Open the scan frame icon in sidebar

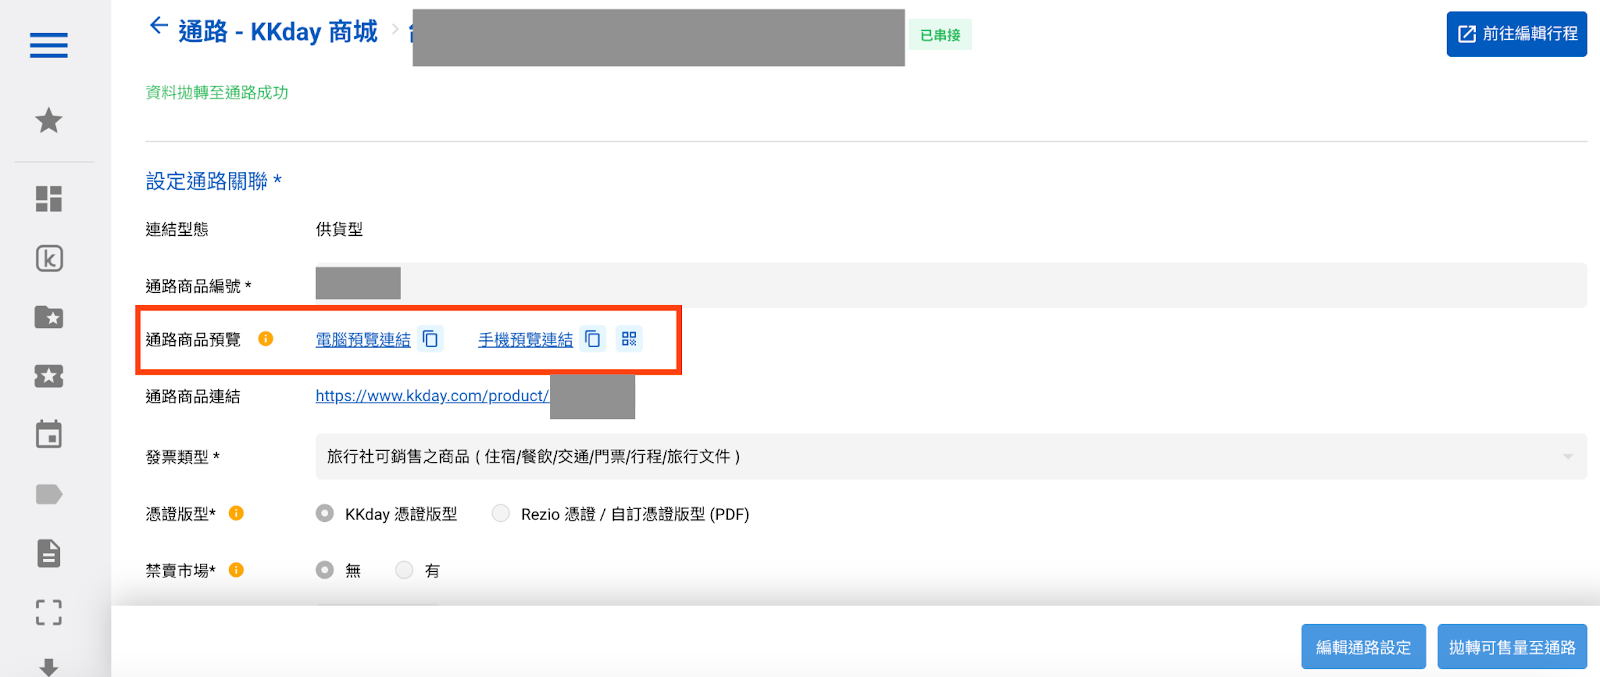click(48, 612)
